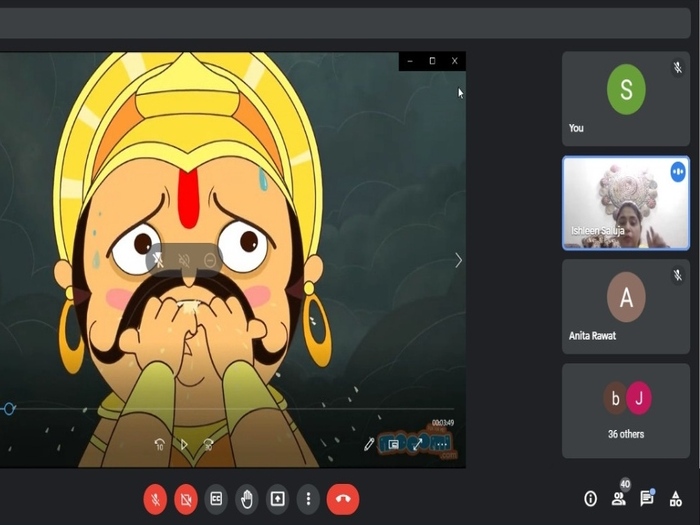Image resolution: width=700 pixels, height=525 pixels.
Task: Select Ishleen Saluja's video tile
Action: pyautogui.click(x=626, y=203)
